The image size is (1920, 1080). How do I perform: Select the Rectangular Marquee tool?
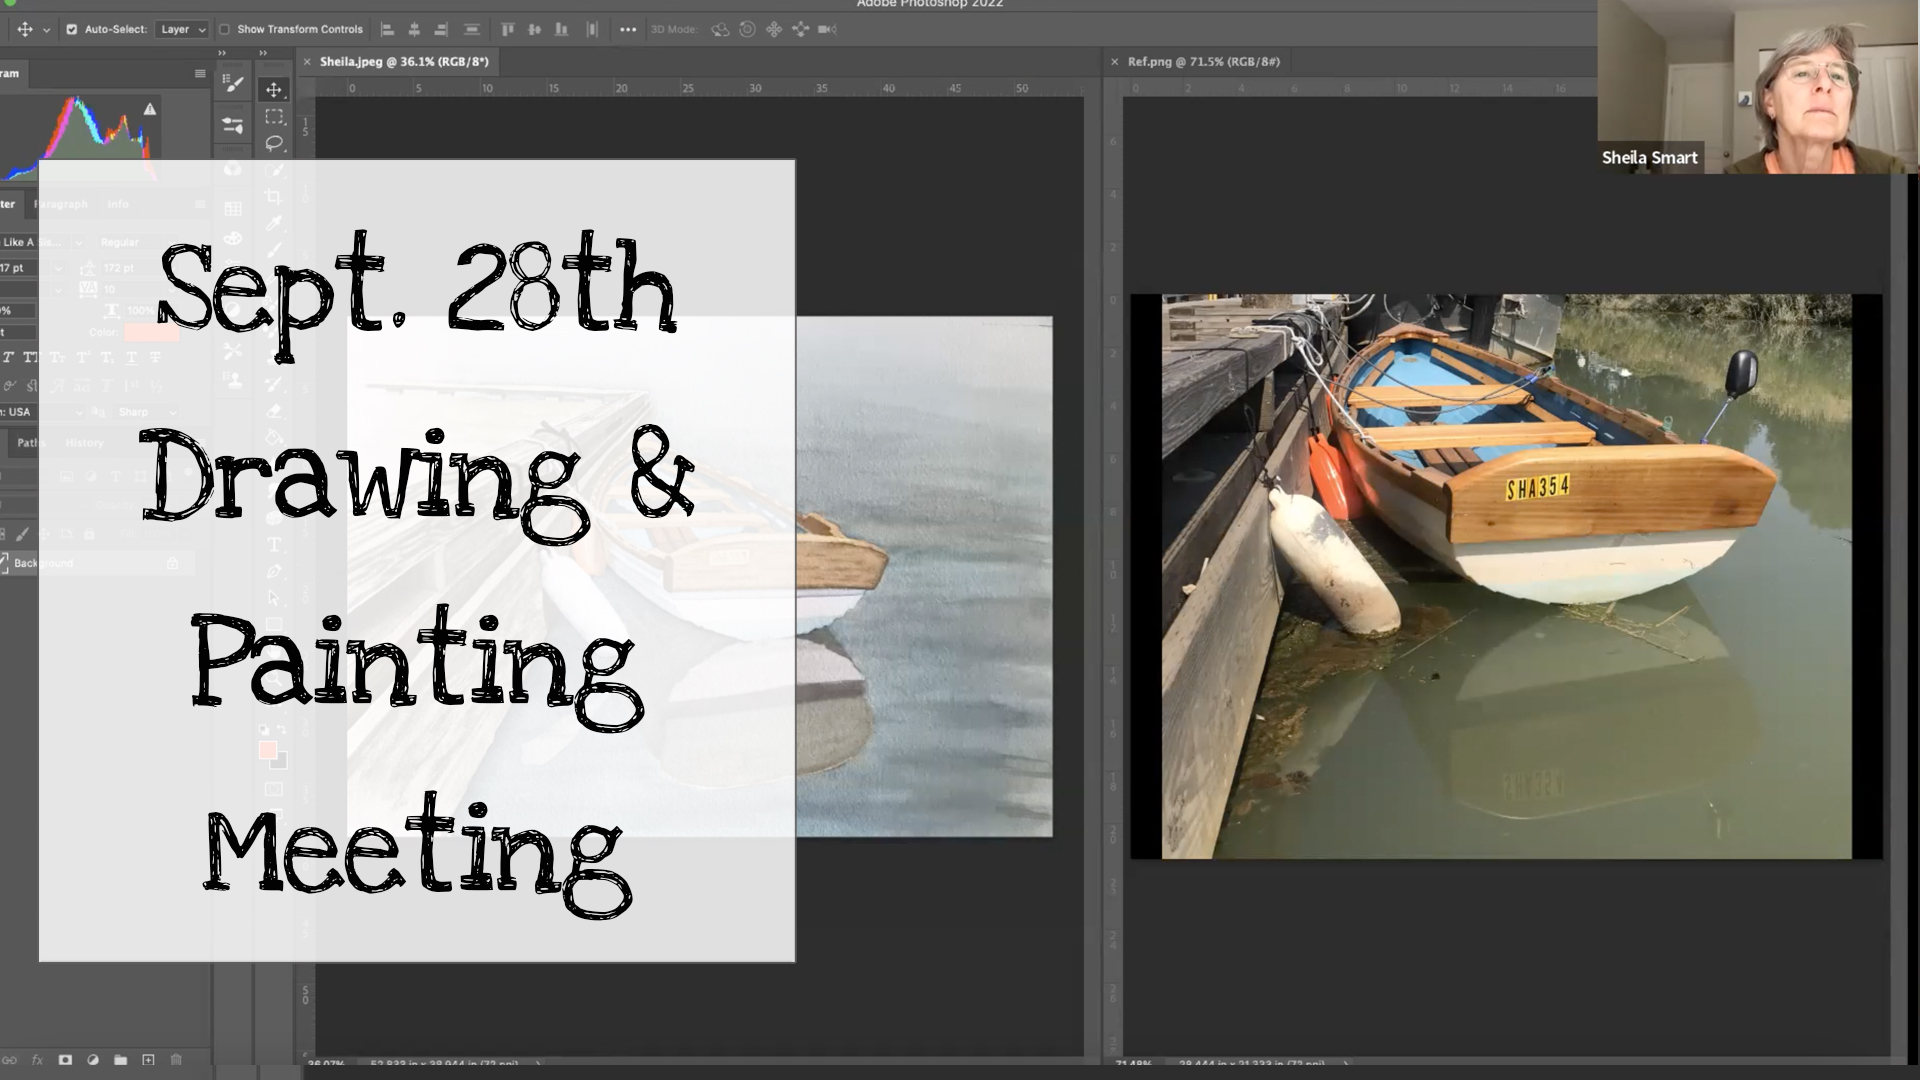[x=274, y=116]
